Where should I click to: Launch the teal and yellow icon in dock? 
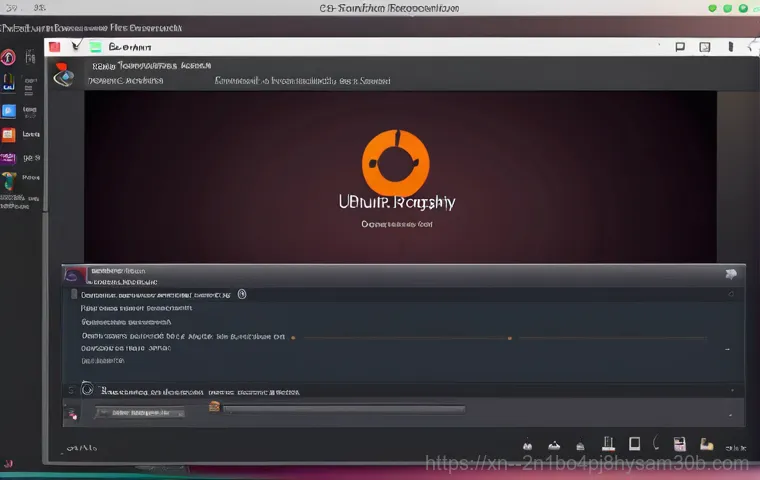tap(8, 181)
